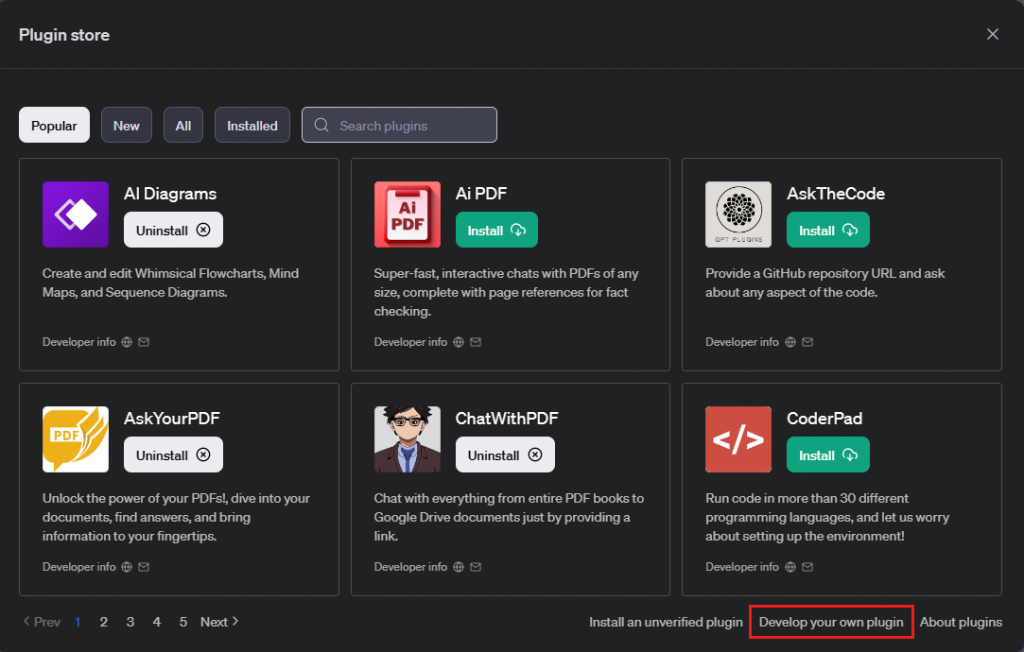The width and height of the screenshot is (1024, 652).
Task: Click Developer info text under ChatWithPDF
Action: [410, 566]
